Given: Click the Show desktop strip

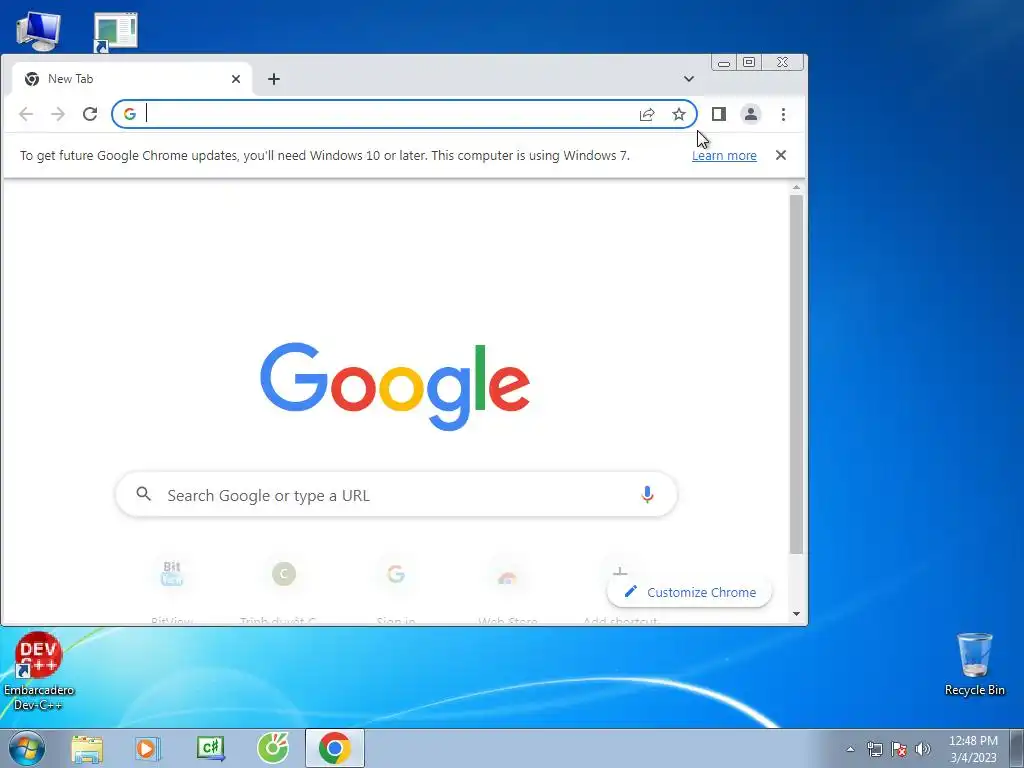Looking at the screenshot, I should click(1017, 748).
